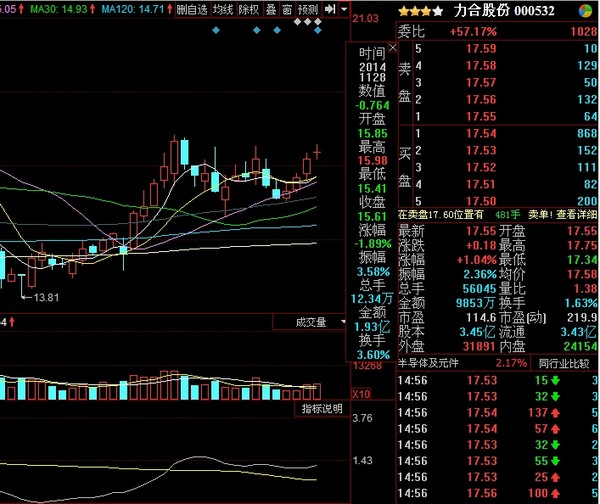Click the red up arrow beside volume 25
This screenshot has height=504, width=600.
click(556, 477)
